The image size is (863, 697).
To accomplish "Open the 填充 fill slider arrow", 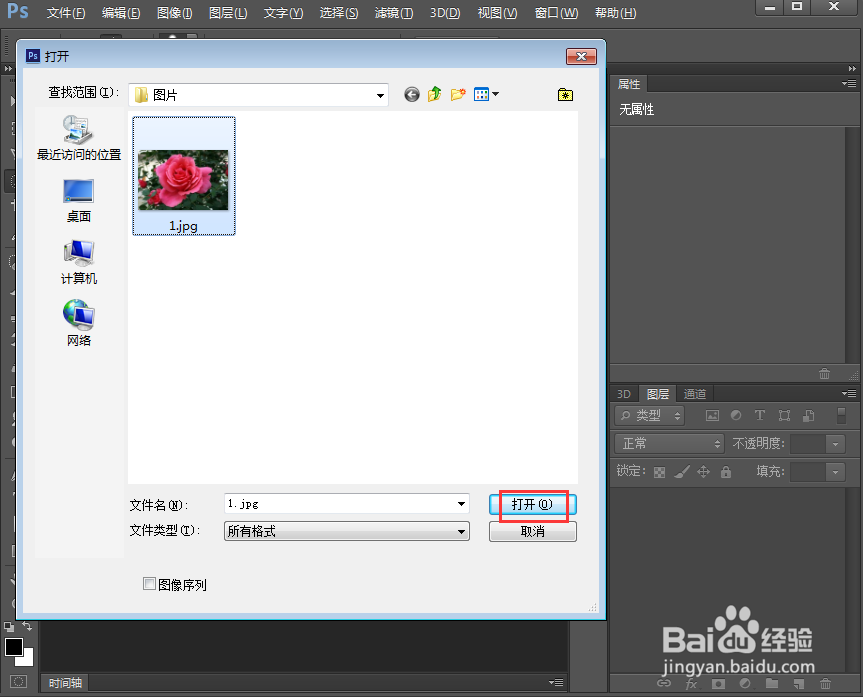I will tap(835, 472).
